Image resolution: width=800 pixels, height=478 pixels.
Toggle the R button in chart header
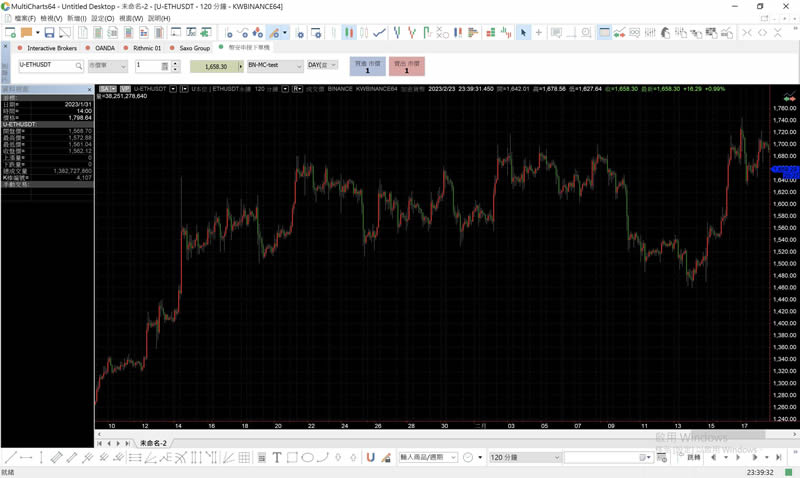298,88
